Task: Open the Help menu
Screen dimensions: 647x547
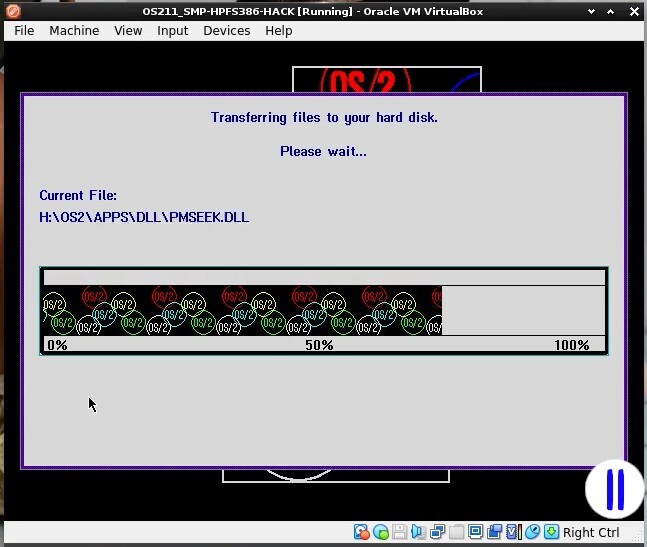Action: tap(279, 31)
